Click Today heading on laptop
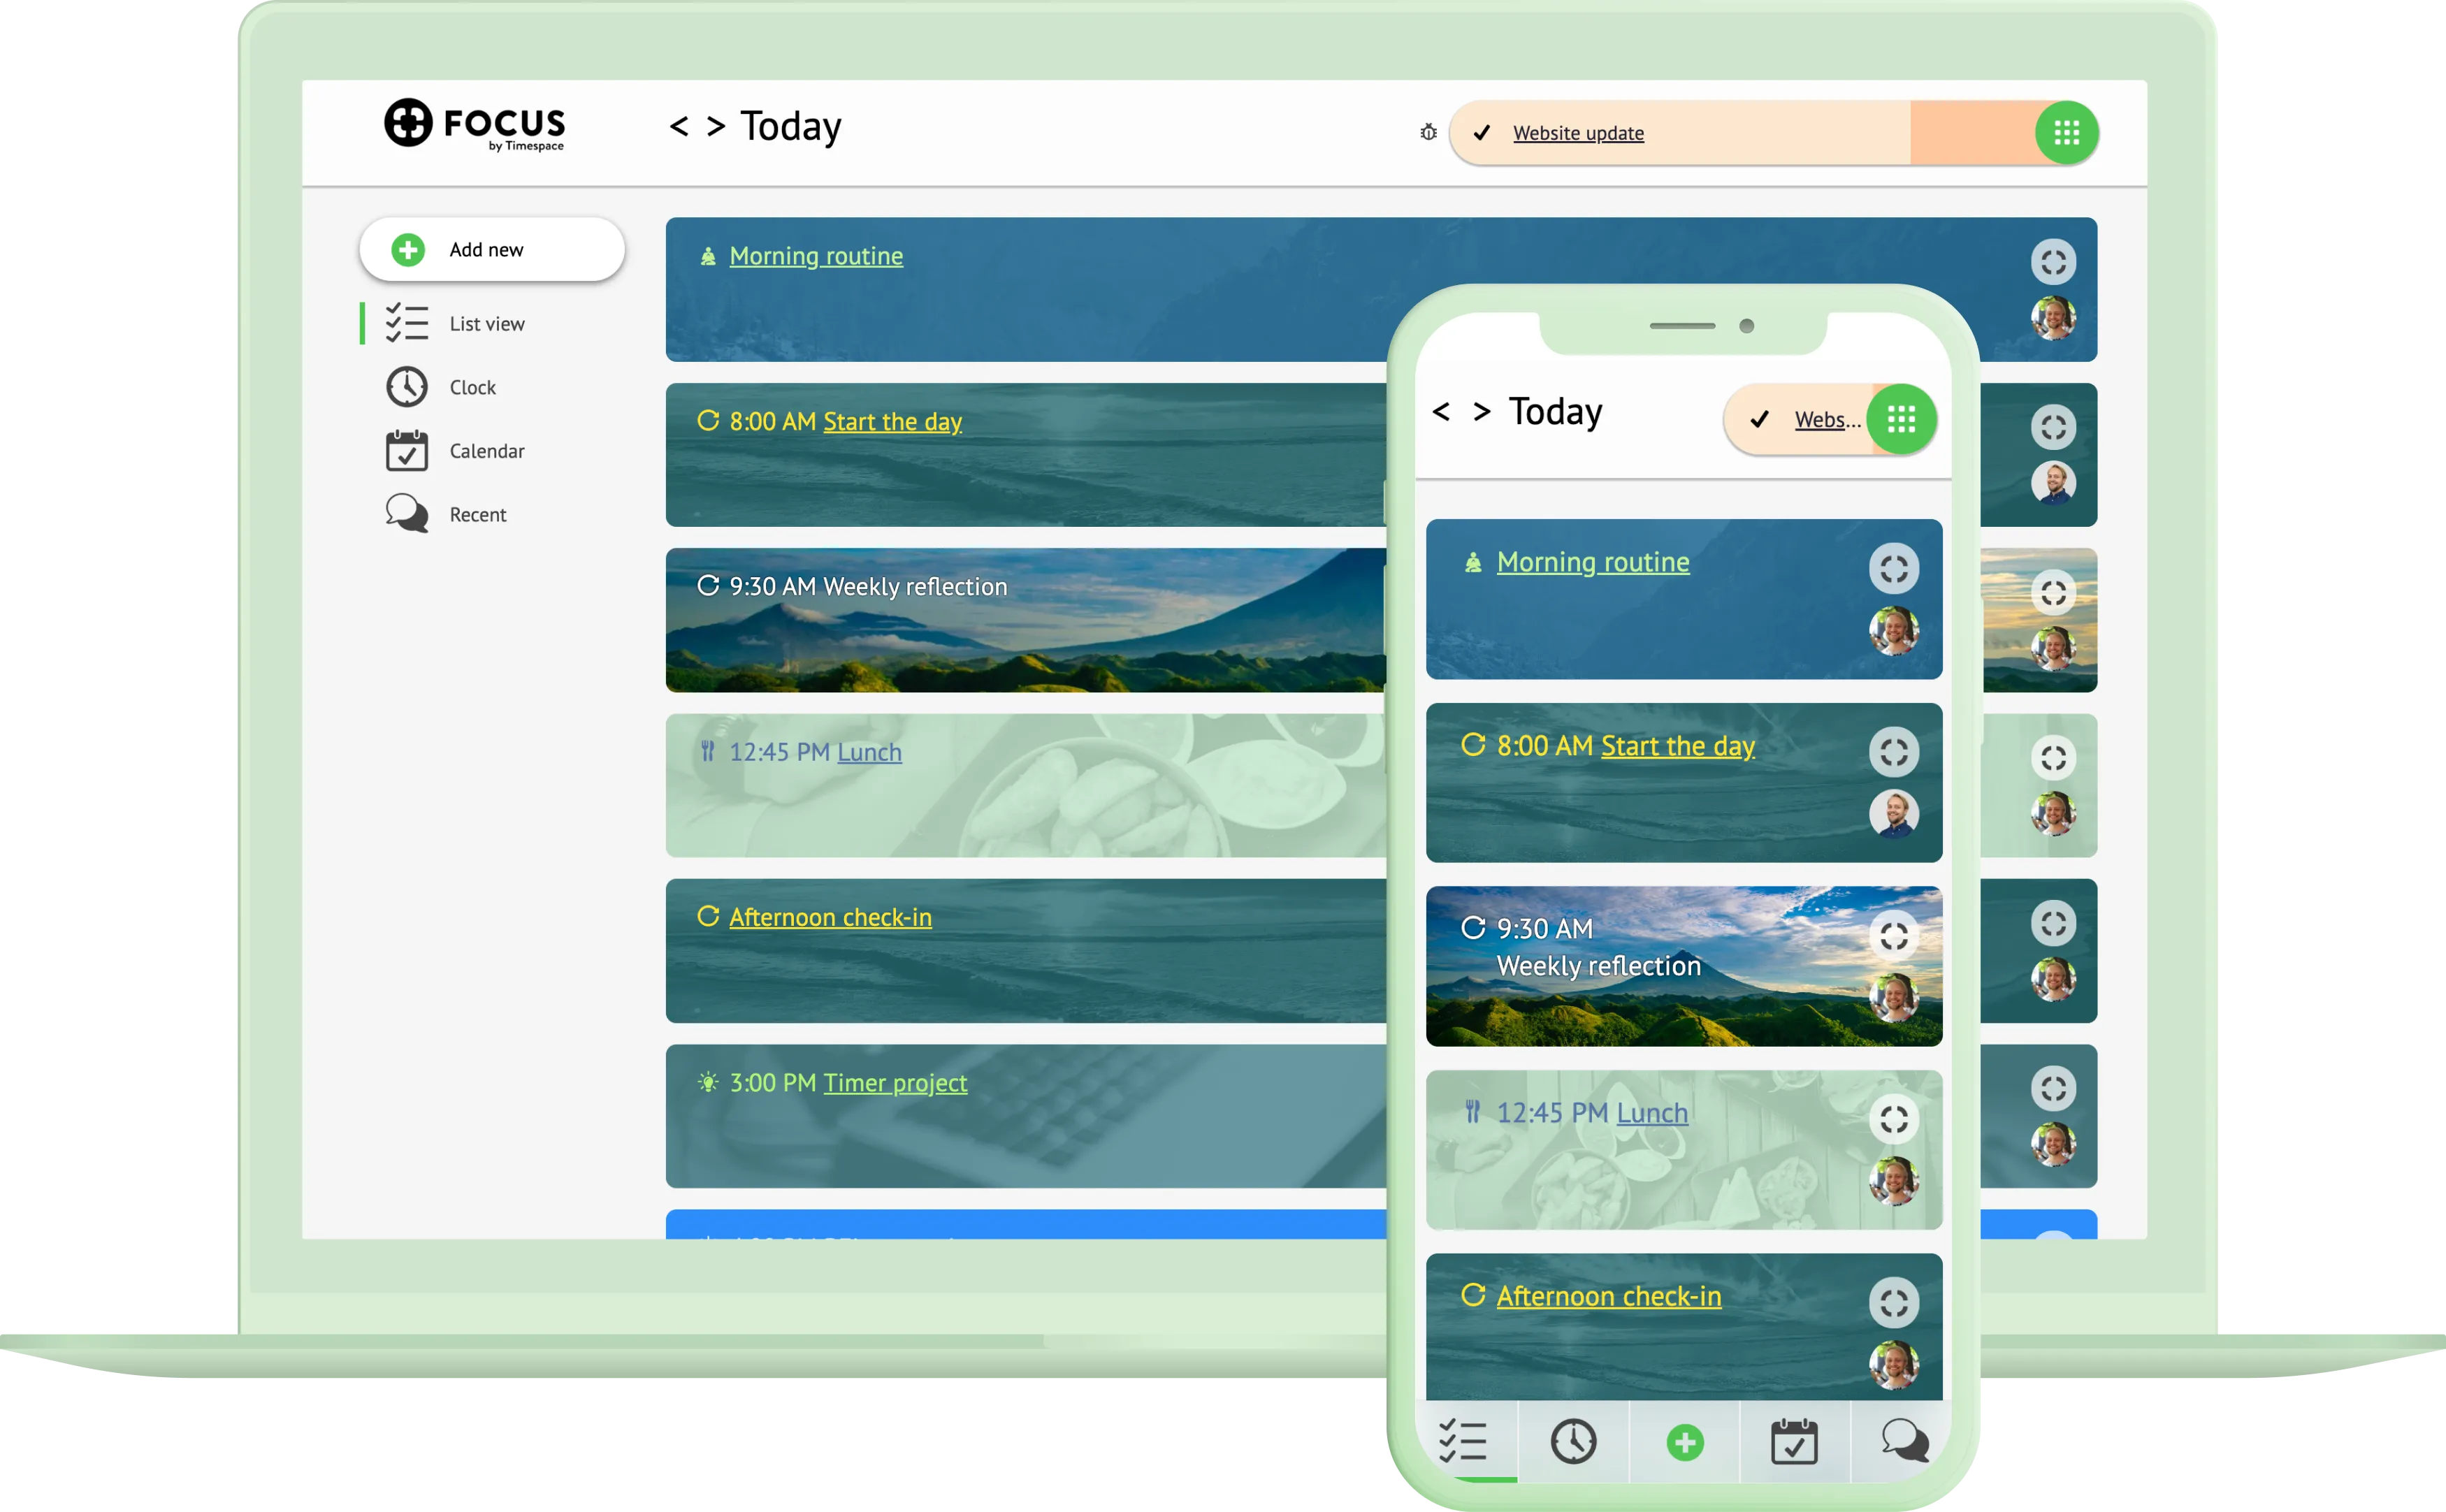 coord(791,127)
